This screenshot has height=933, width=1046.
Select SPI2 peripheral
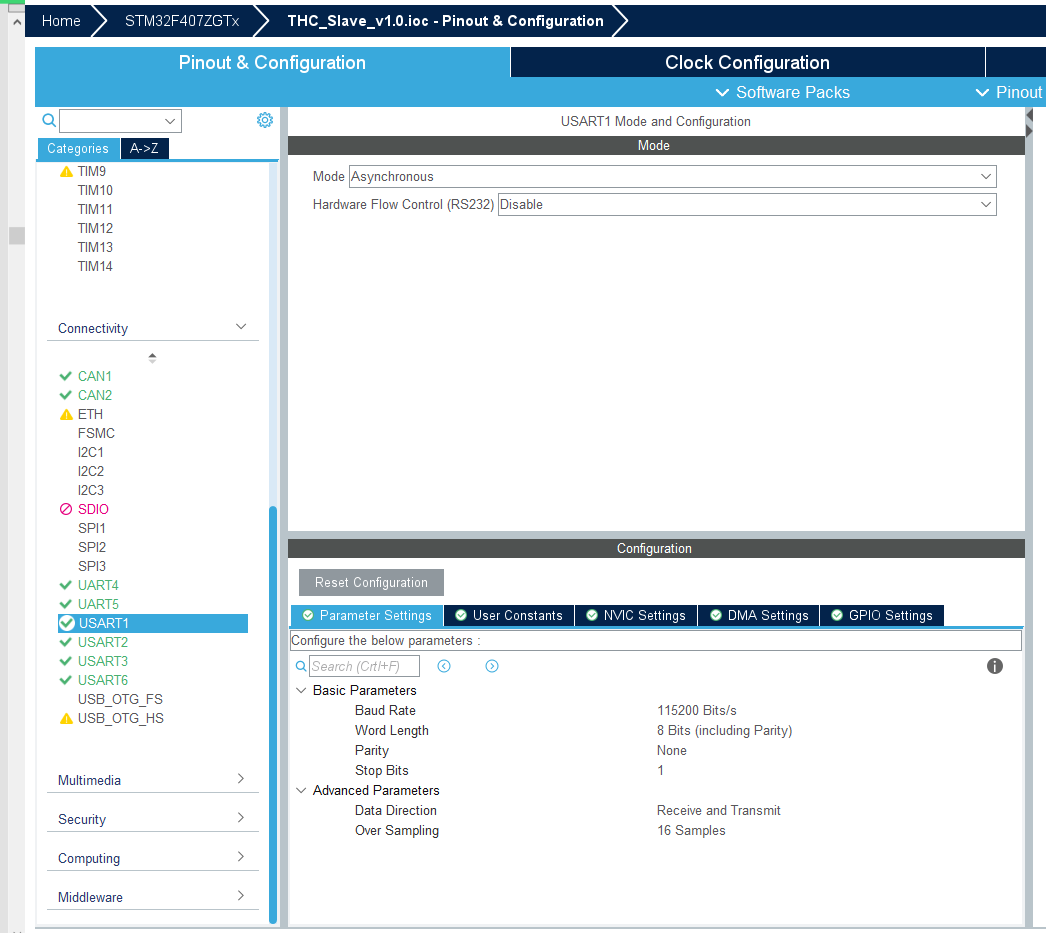[x=91, y=547]
